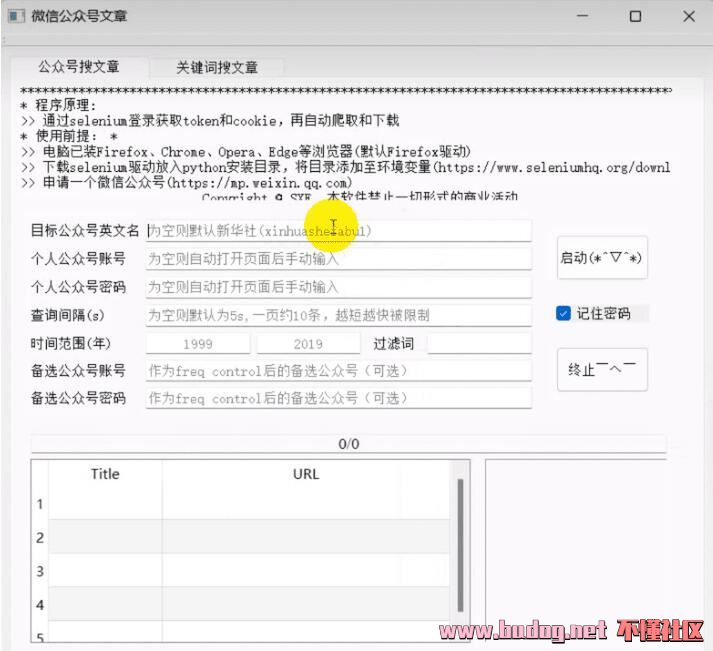Click the 个人公众号账号 input field
The width and height of the screenshot is (713, 651).
click(x=338, y=259)
